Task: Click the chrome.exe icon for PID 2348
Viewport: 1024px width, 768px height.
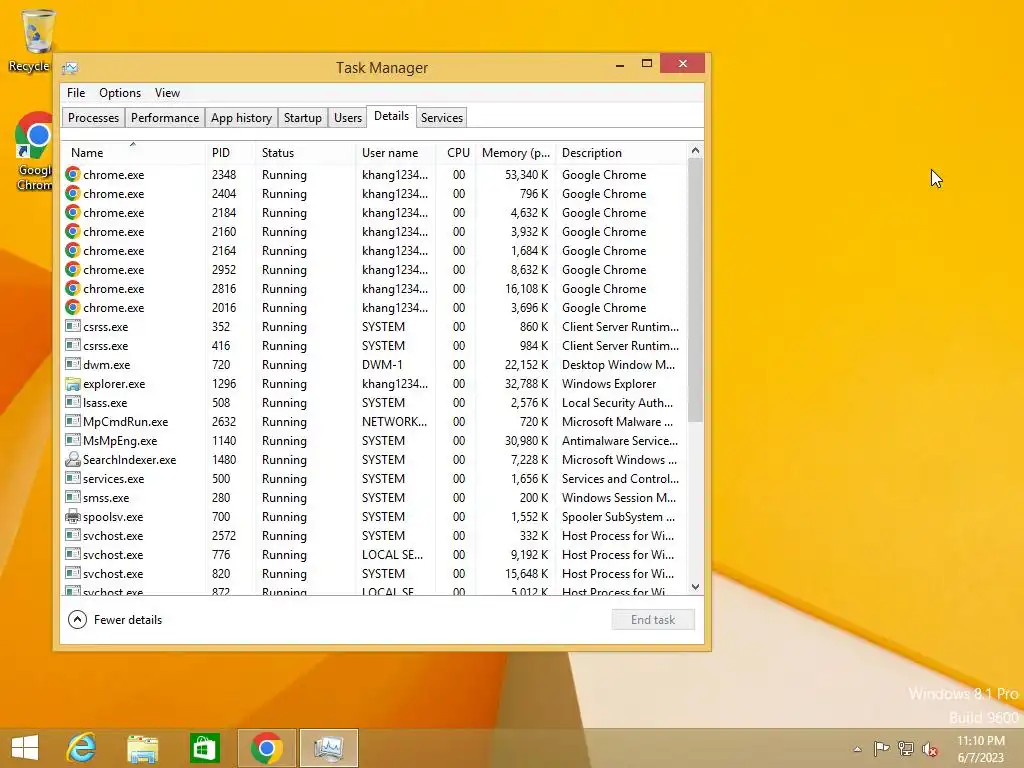Action: (72, 174)
